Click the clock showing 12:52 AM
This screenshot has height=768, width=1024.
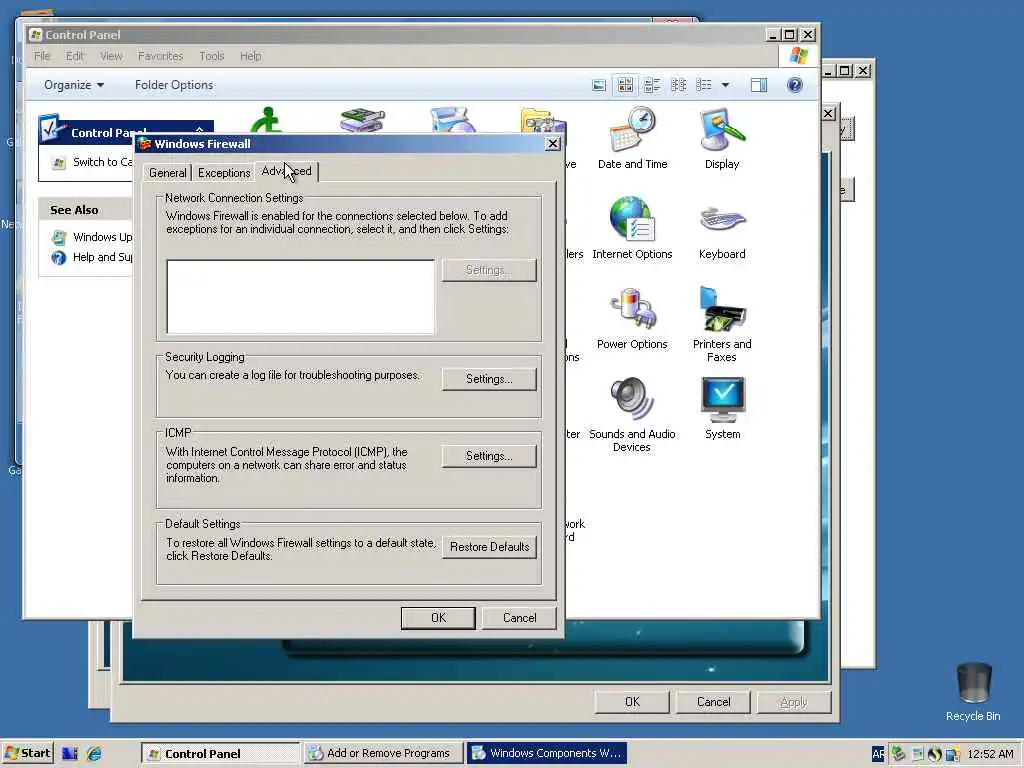991,754
